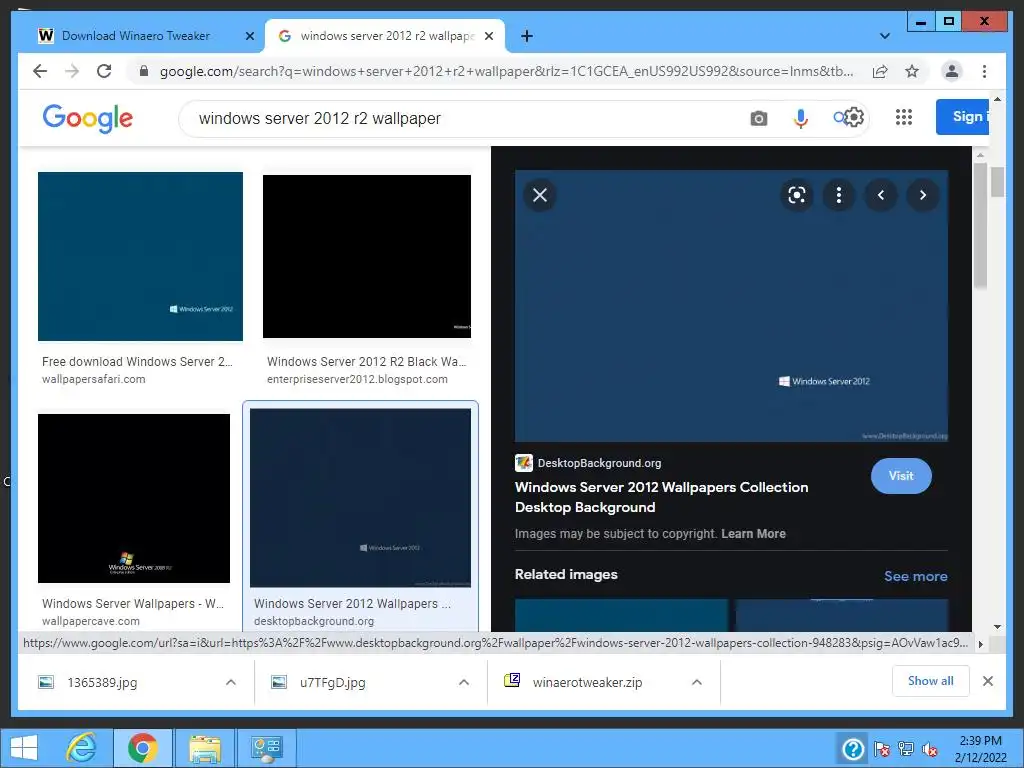
Task: Share this page from the address bar
Action: 880,71
